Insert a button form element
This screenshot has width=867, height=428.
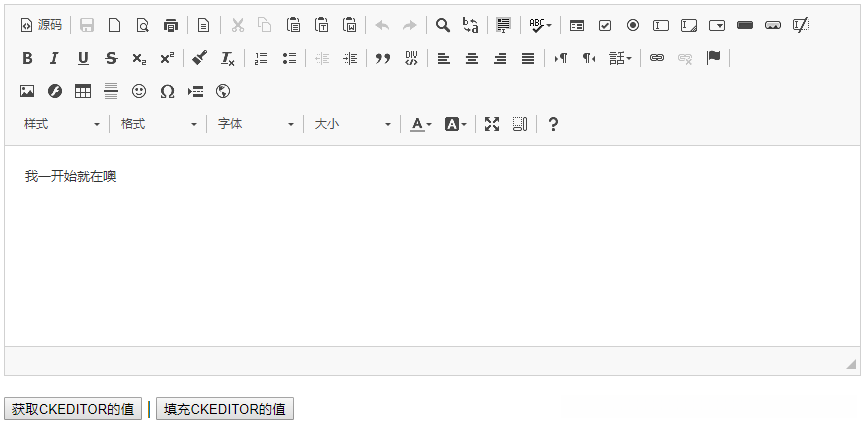tap(745, 25)
